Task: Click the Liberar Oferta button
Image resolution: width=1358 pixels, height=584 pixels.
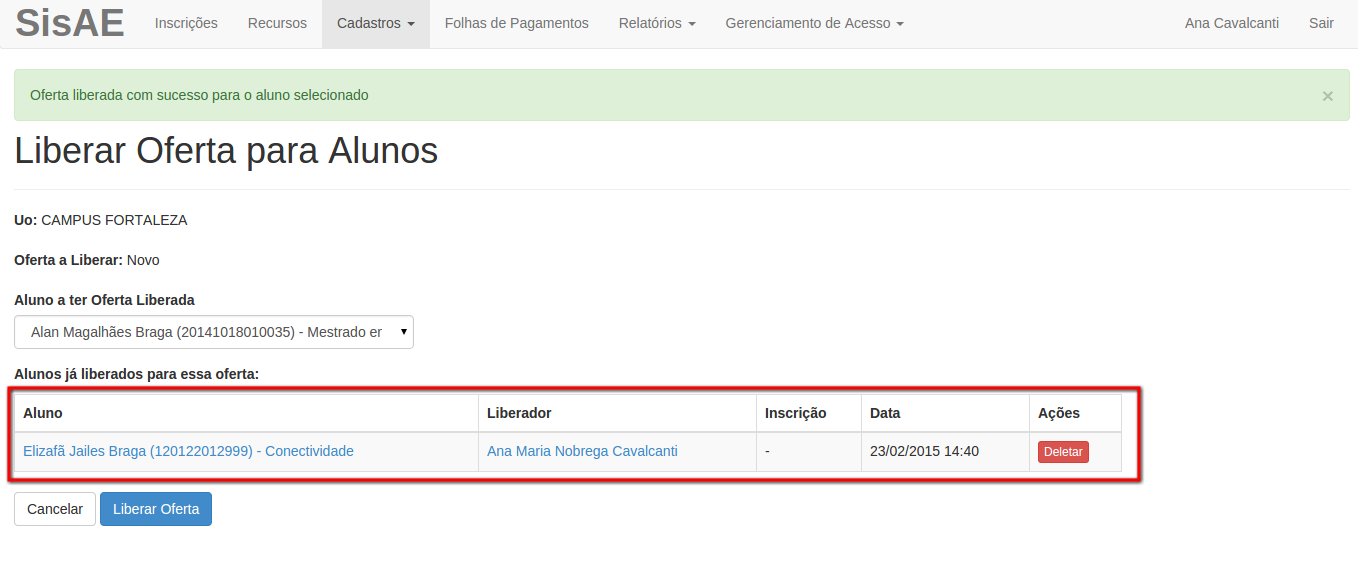Action: 156,509
